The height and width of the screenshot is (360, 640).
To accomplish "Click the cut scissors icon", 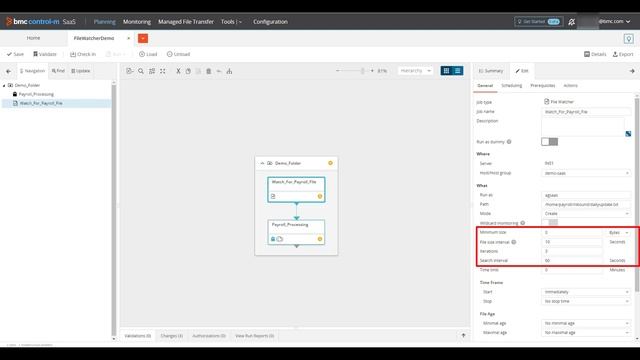I will click(x=178, y=71).
